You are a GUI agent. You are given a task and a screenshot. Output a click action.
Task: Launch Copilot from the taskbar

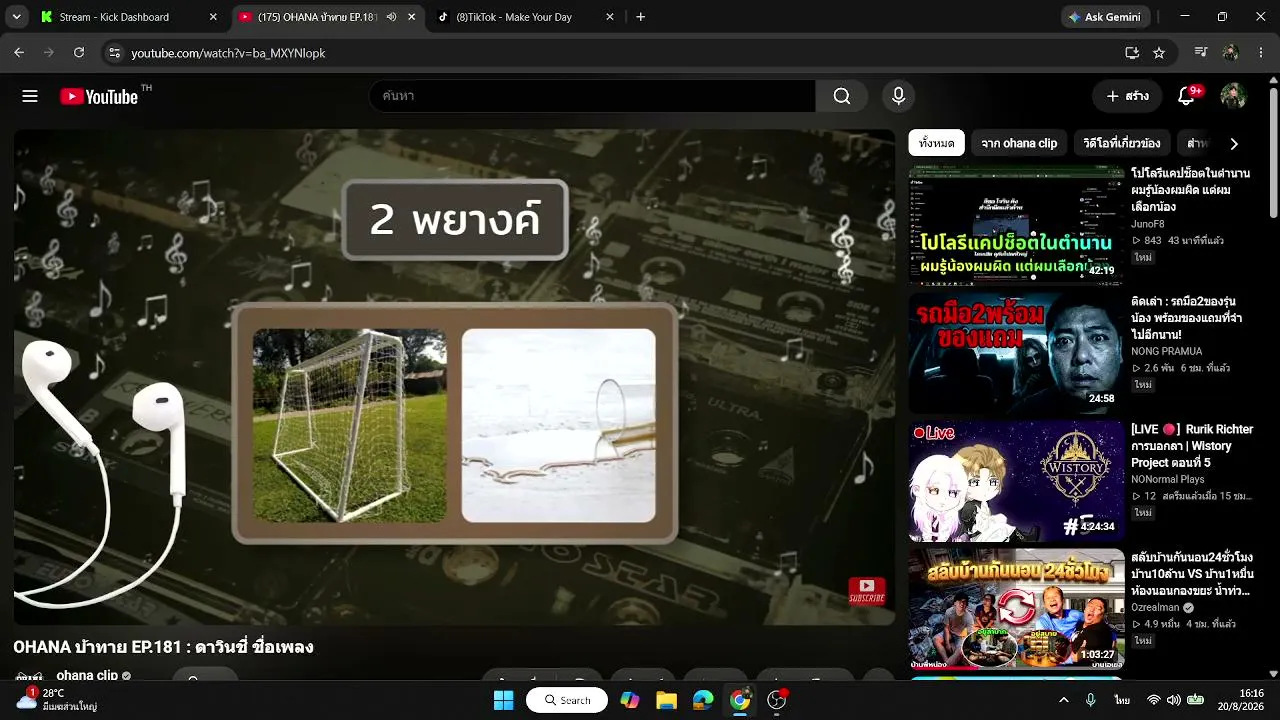click(x=630, y=700)
